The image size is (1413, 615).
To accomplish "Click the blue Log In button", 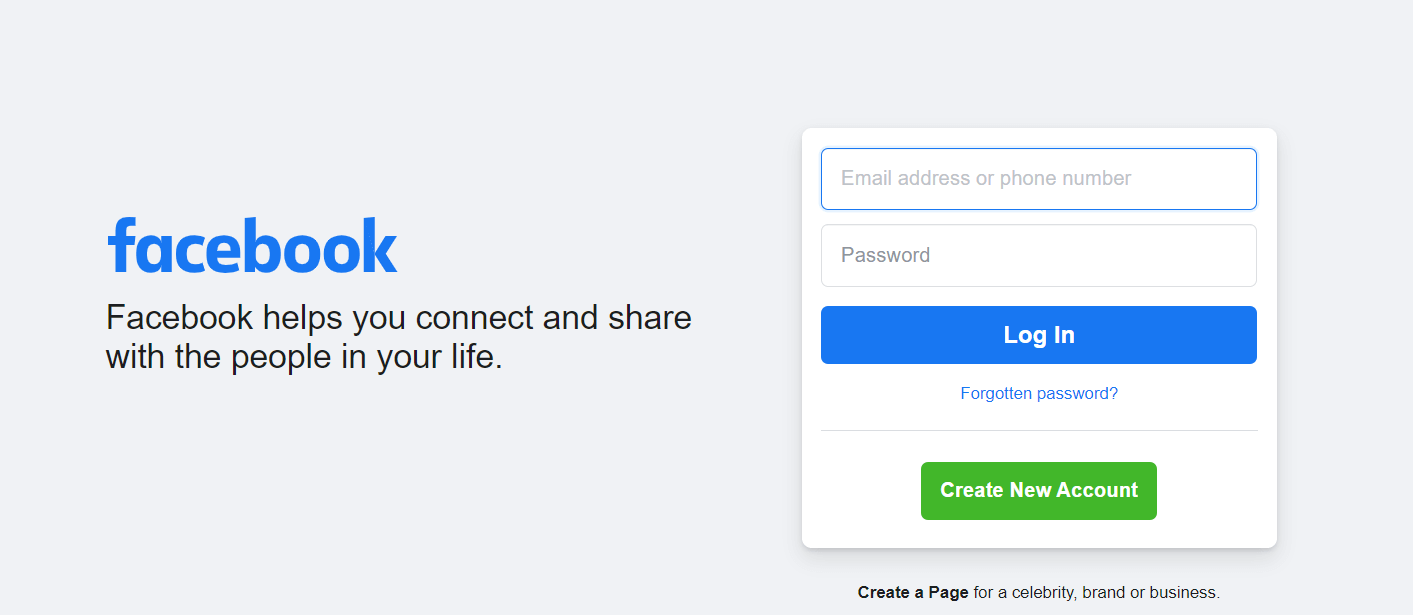I will 1039,335.
